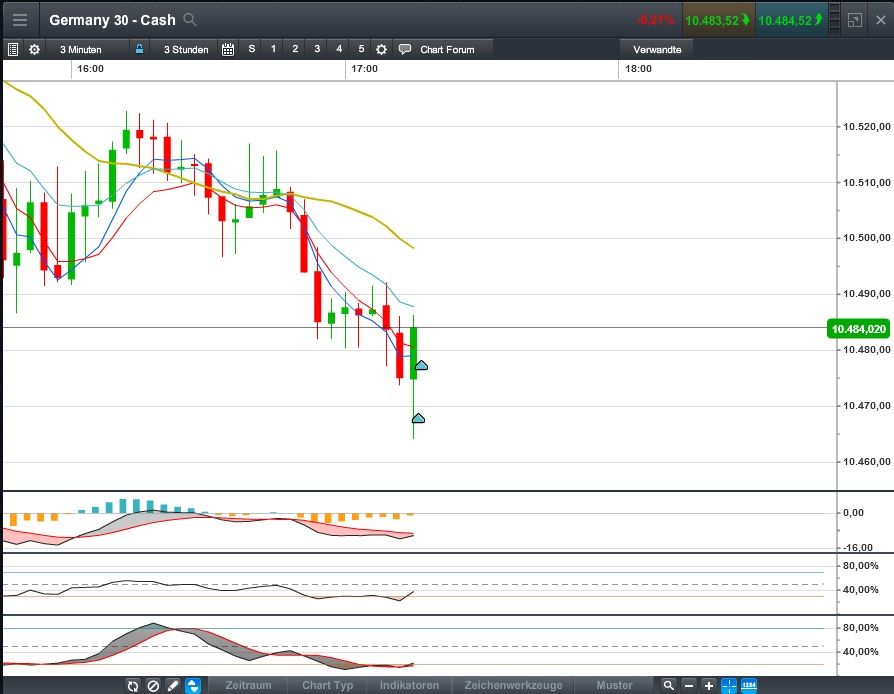Select the S timeframe button

[x=250, y=48]
